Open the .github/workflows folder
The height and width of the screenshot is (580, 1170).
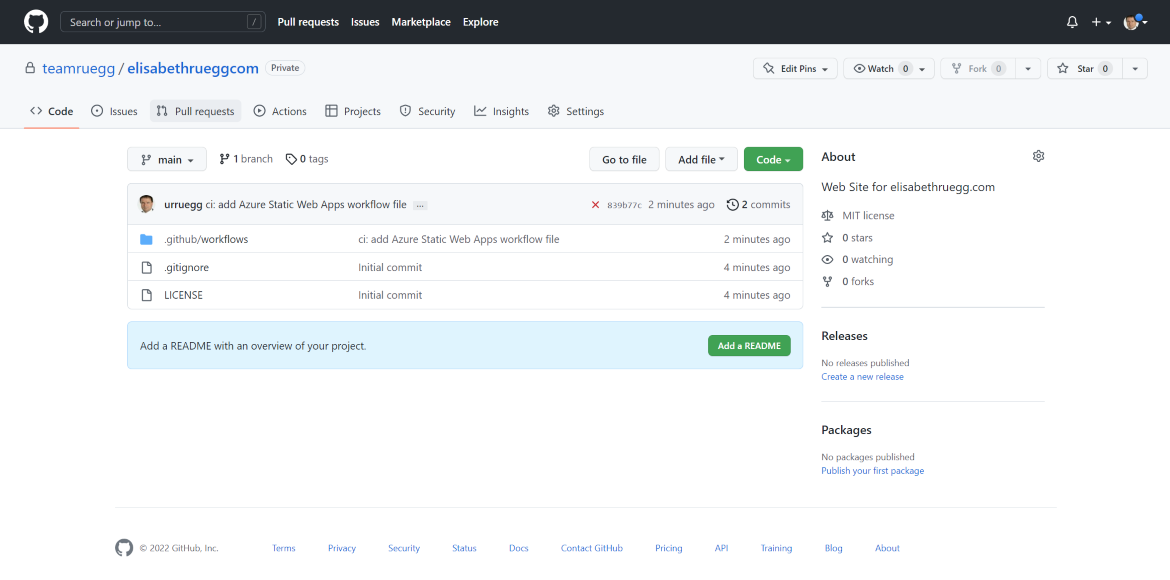[x=206, y=240]
